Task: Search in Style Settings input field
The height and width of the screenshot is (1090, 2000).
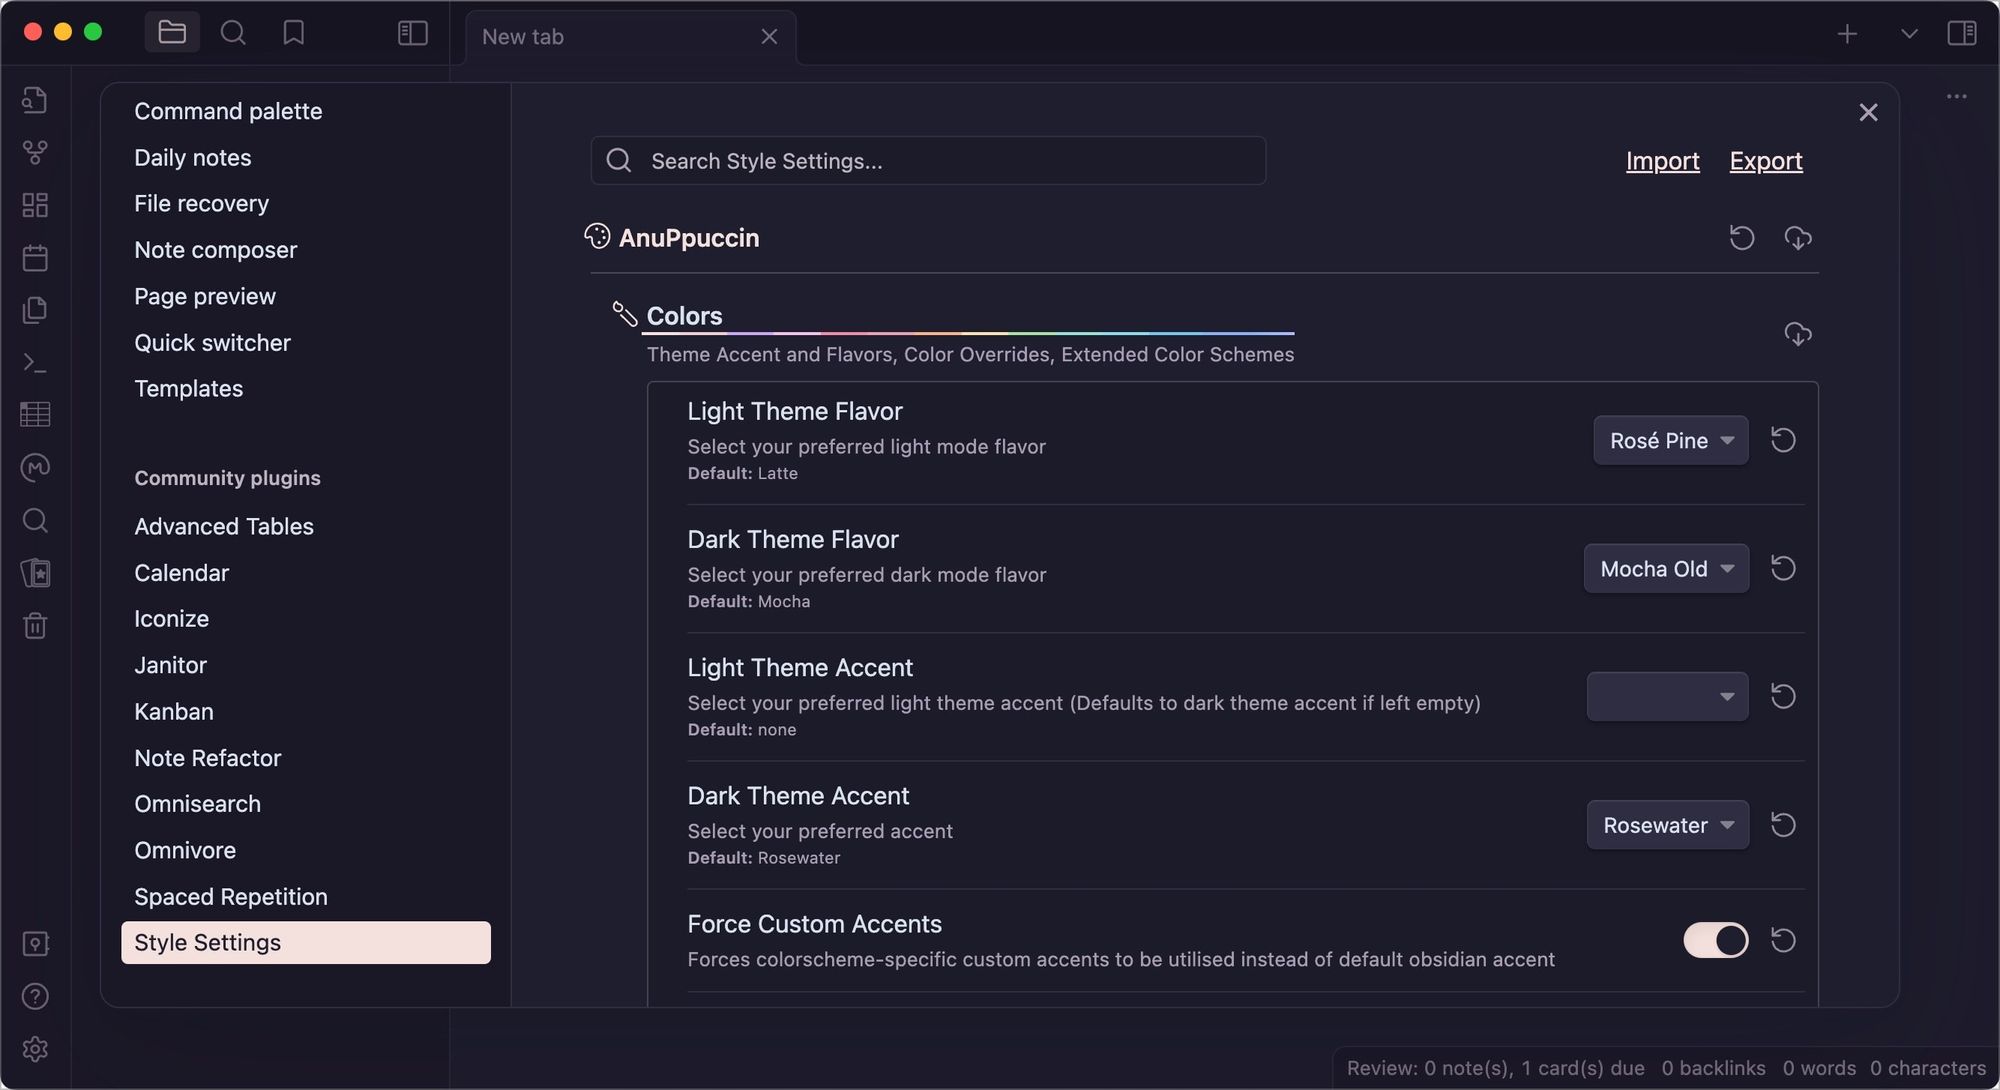Action: (x=929, y=158)
